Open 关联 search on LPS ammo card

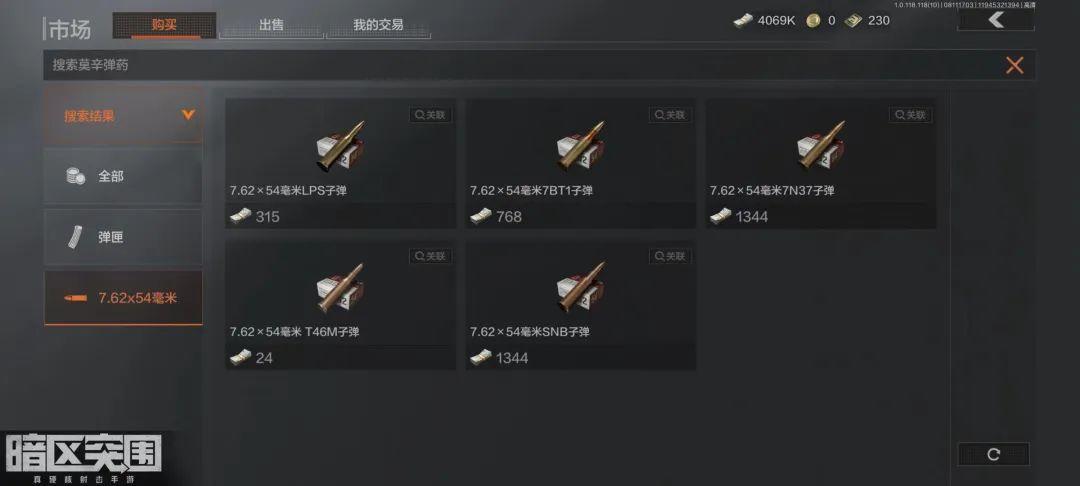pos(430,115)
